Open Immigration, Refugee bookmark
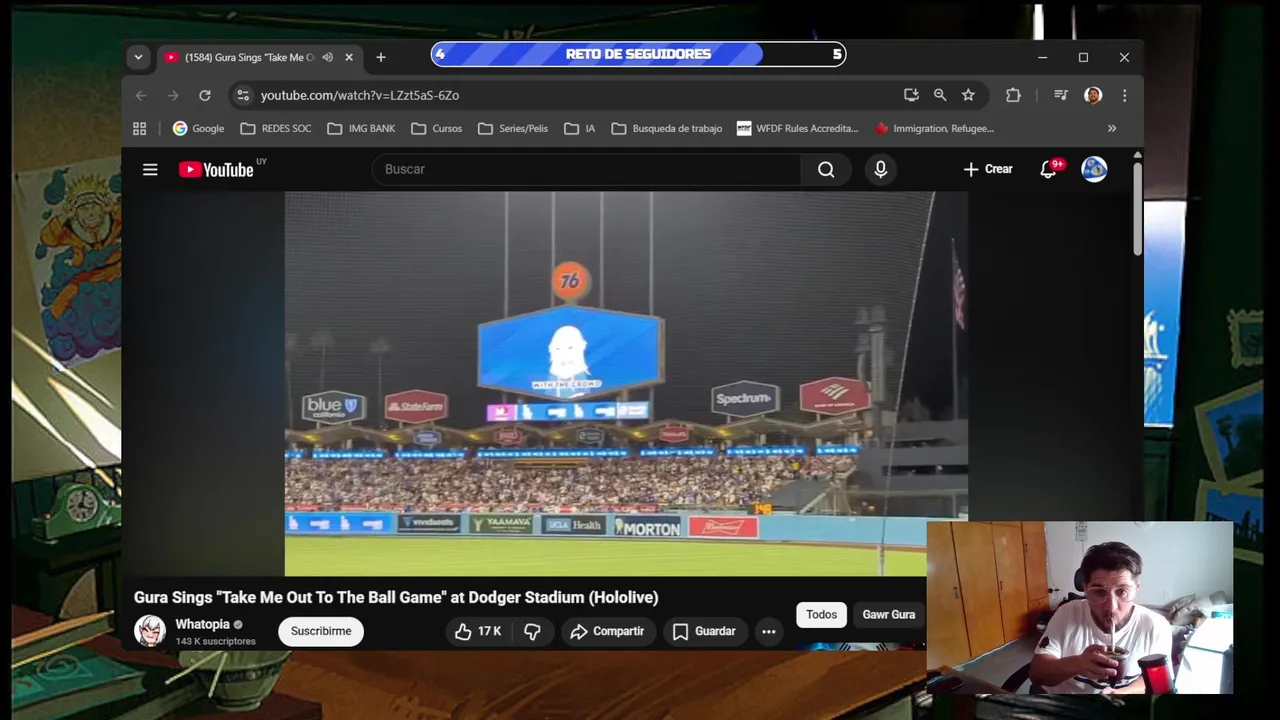Screen dimensions: 1280x720 [x=934, y=128]
